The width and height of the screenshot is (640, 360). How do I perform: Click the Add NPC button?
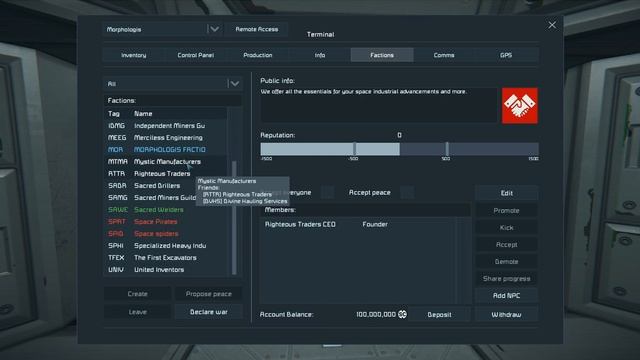coord(506,296)
